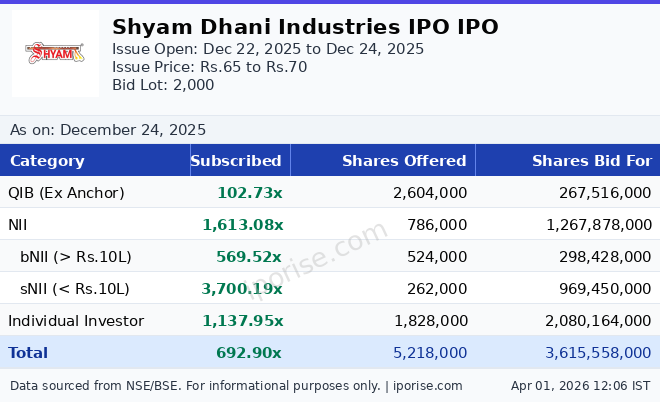Click the 3,700.19x sNII subscription value
The width and height of the screenshot is (660, 402).
tap(242, 289)
